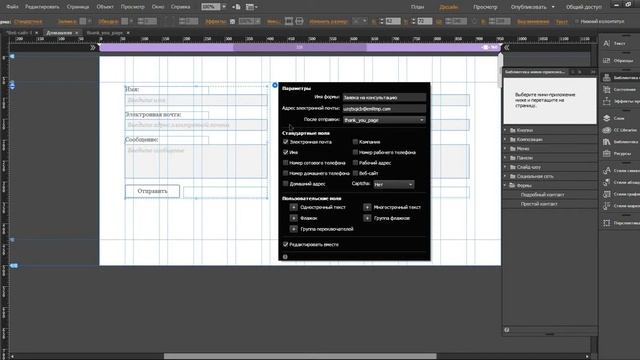Enable the Домашний адрес checkbox
The width and height of the screenshot is (640, 360).
click(x=285, y=184)
